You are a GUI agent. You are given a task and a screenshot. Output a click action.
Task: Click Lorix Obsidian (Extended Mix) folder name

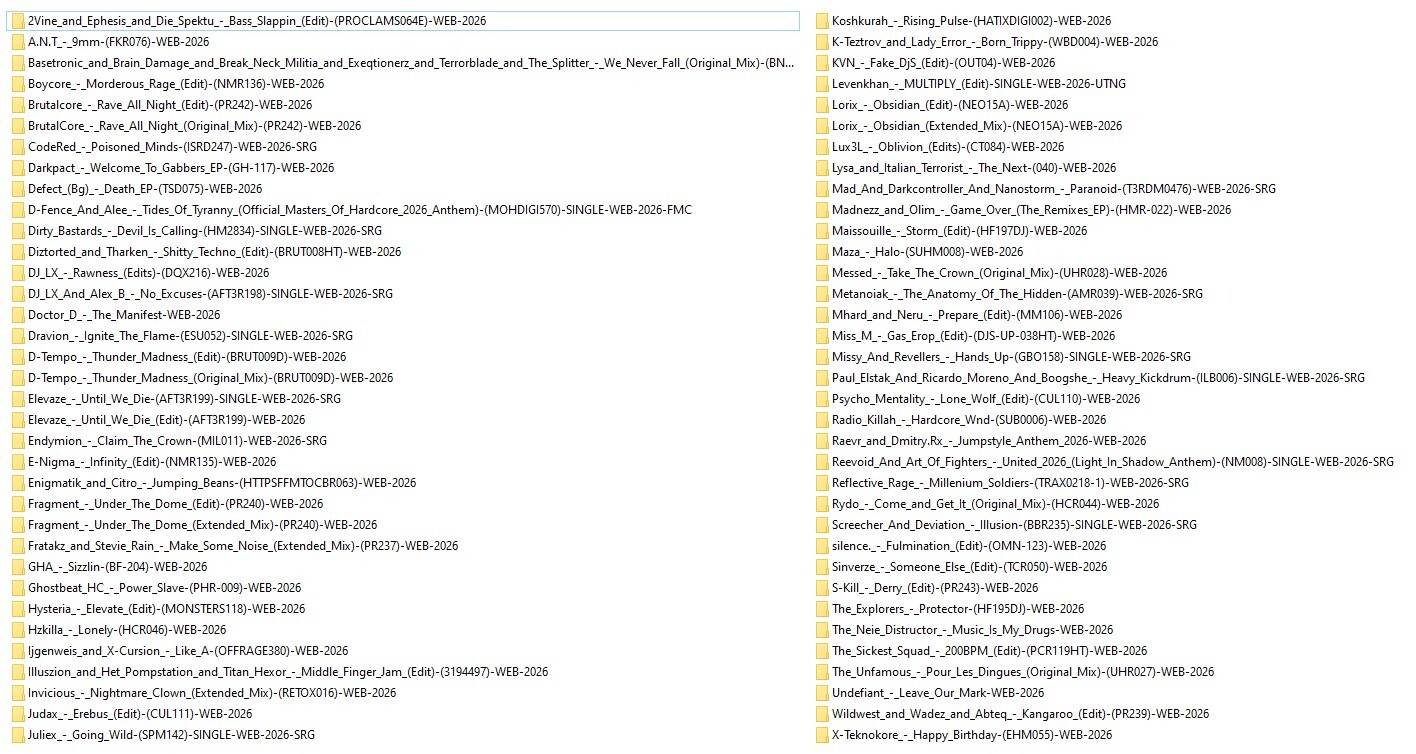(977, 126)
